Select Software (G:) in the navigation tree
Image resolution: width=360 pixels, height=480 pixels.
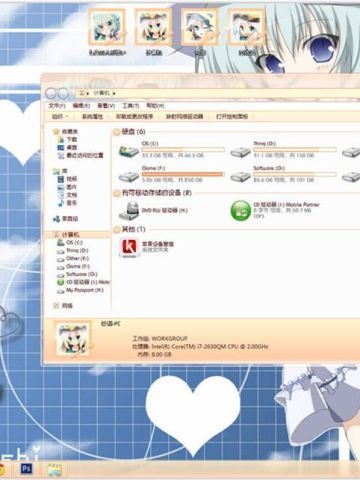(78, 274)
